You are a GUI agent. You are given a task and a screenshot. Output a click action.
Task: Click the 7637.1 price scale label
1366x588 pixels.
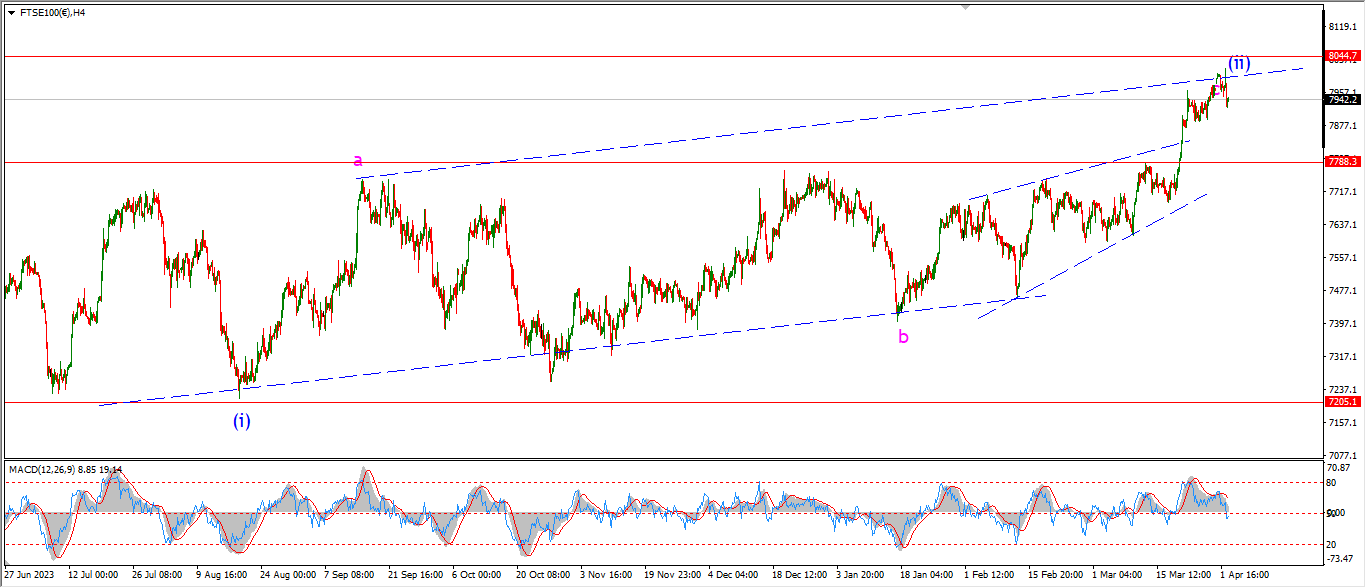(x=1342, y=225)
